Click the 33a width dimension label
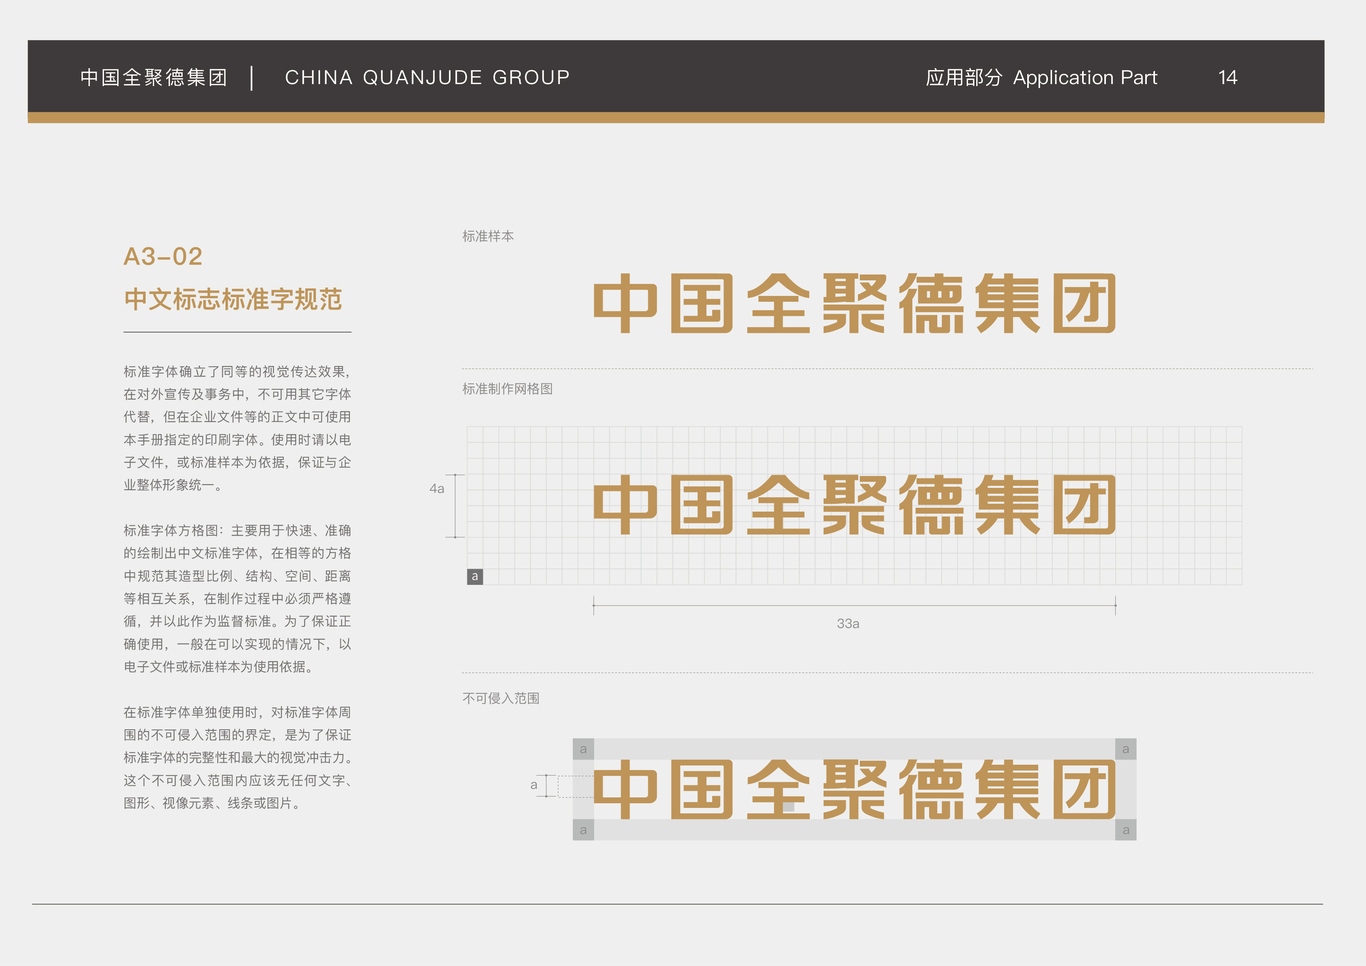1366x966 pixels. click(848, 623)
